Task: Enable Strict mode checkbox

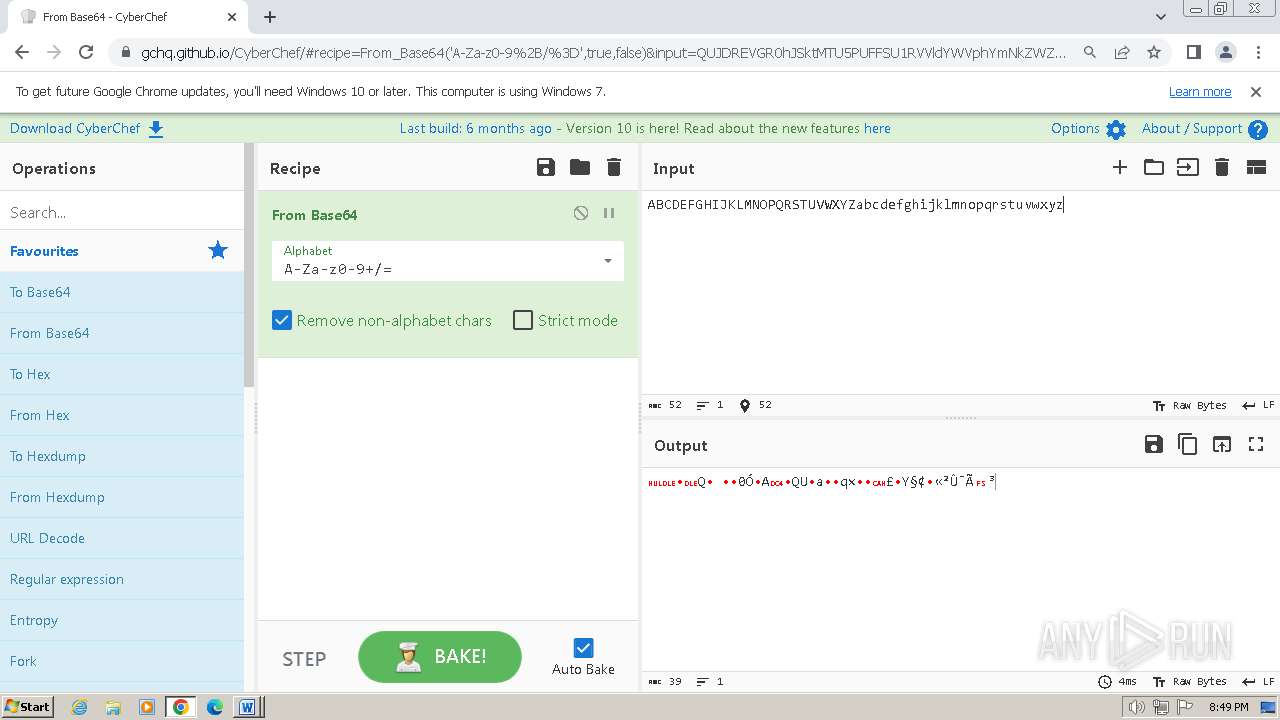Action: (523, 321)
